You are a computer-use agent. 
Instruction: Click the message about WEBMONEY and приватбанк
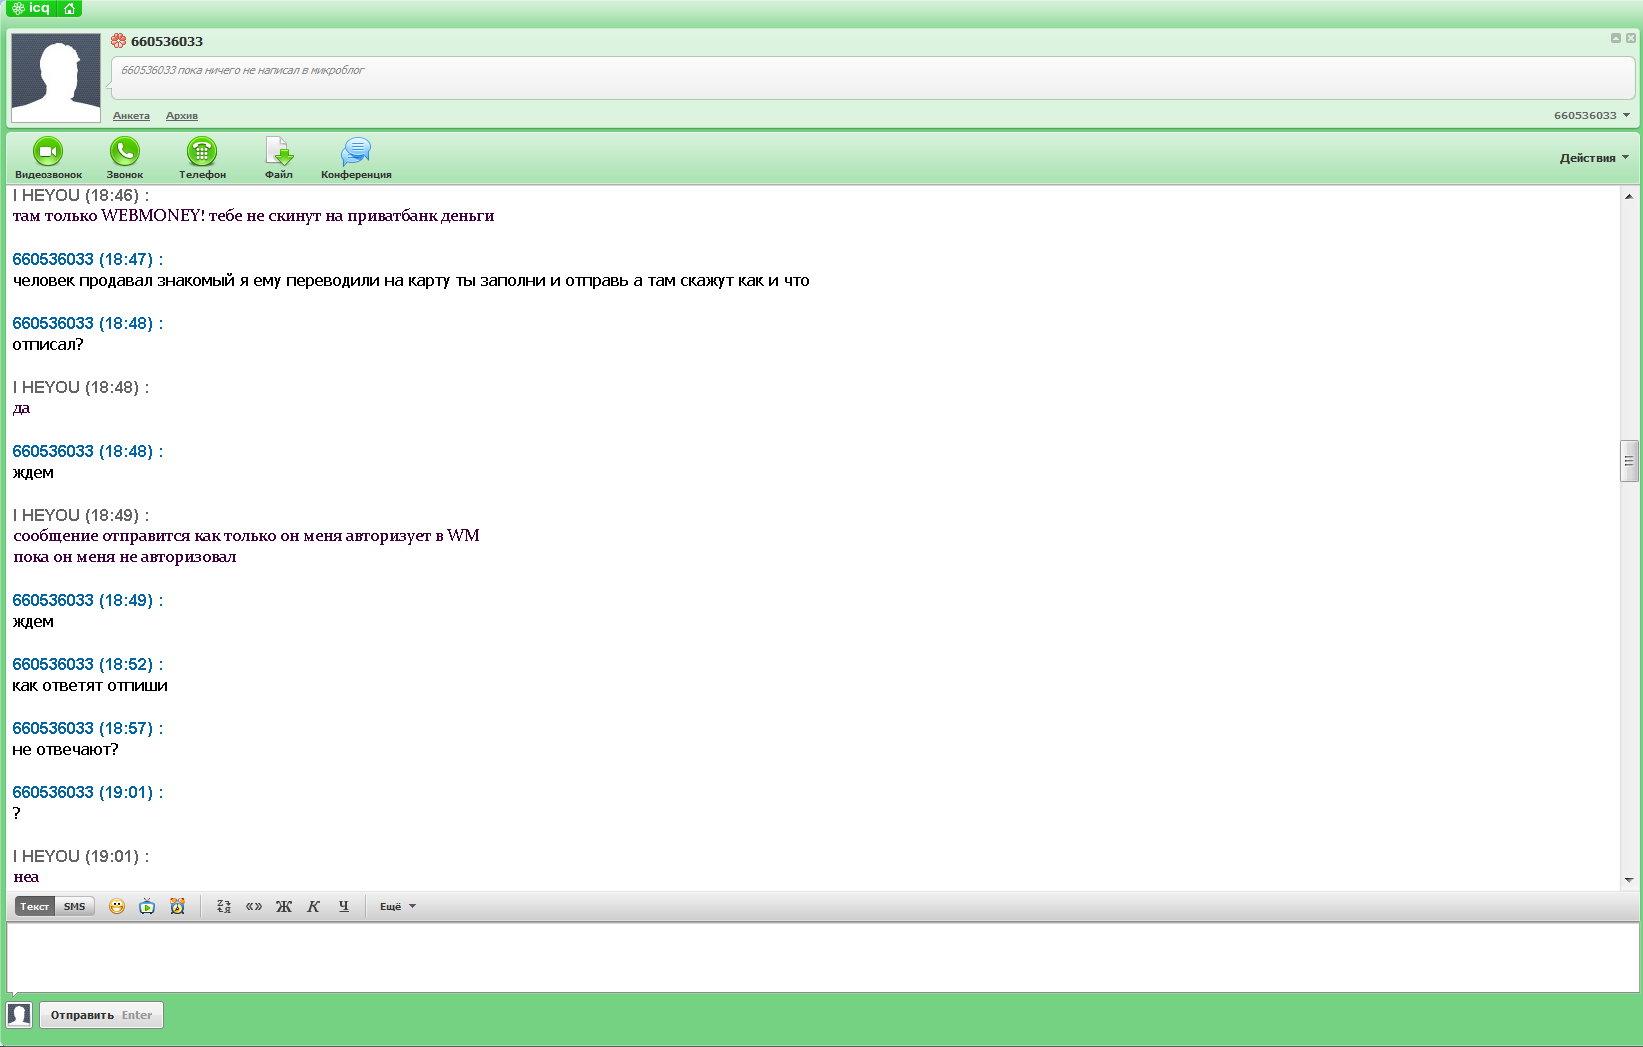pyautogui.click(x=253, y=216)
